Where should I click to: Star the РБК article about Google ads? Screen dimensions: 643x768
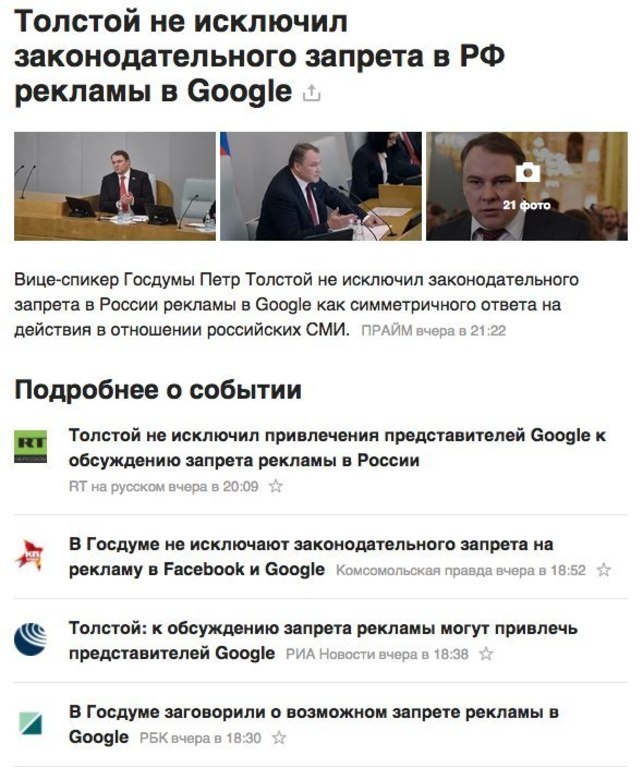click(x=279, y=738)
